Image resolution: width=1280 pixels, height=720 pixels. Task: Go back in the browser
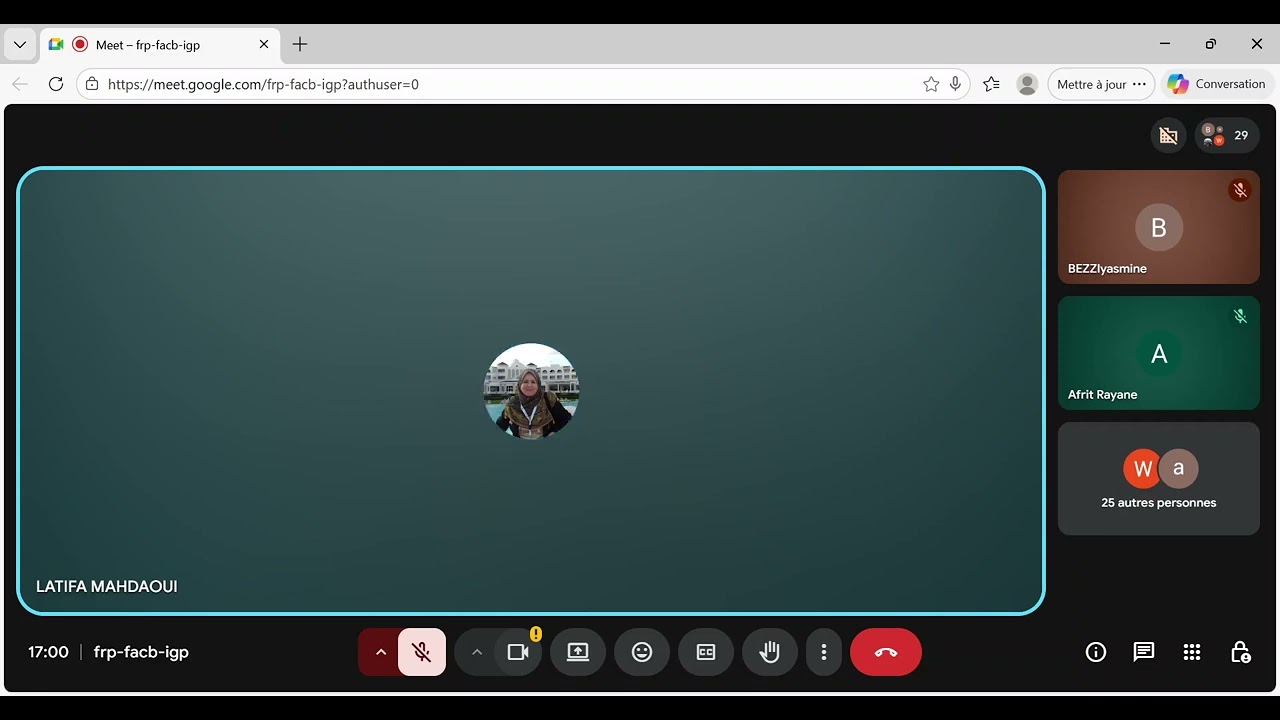[x=20, y=84]
